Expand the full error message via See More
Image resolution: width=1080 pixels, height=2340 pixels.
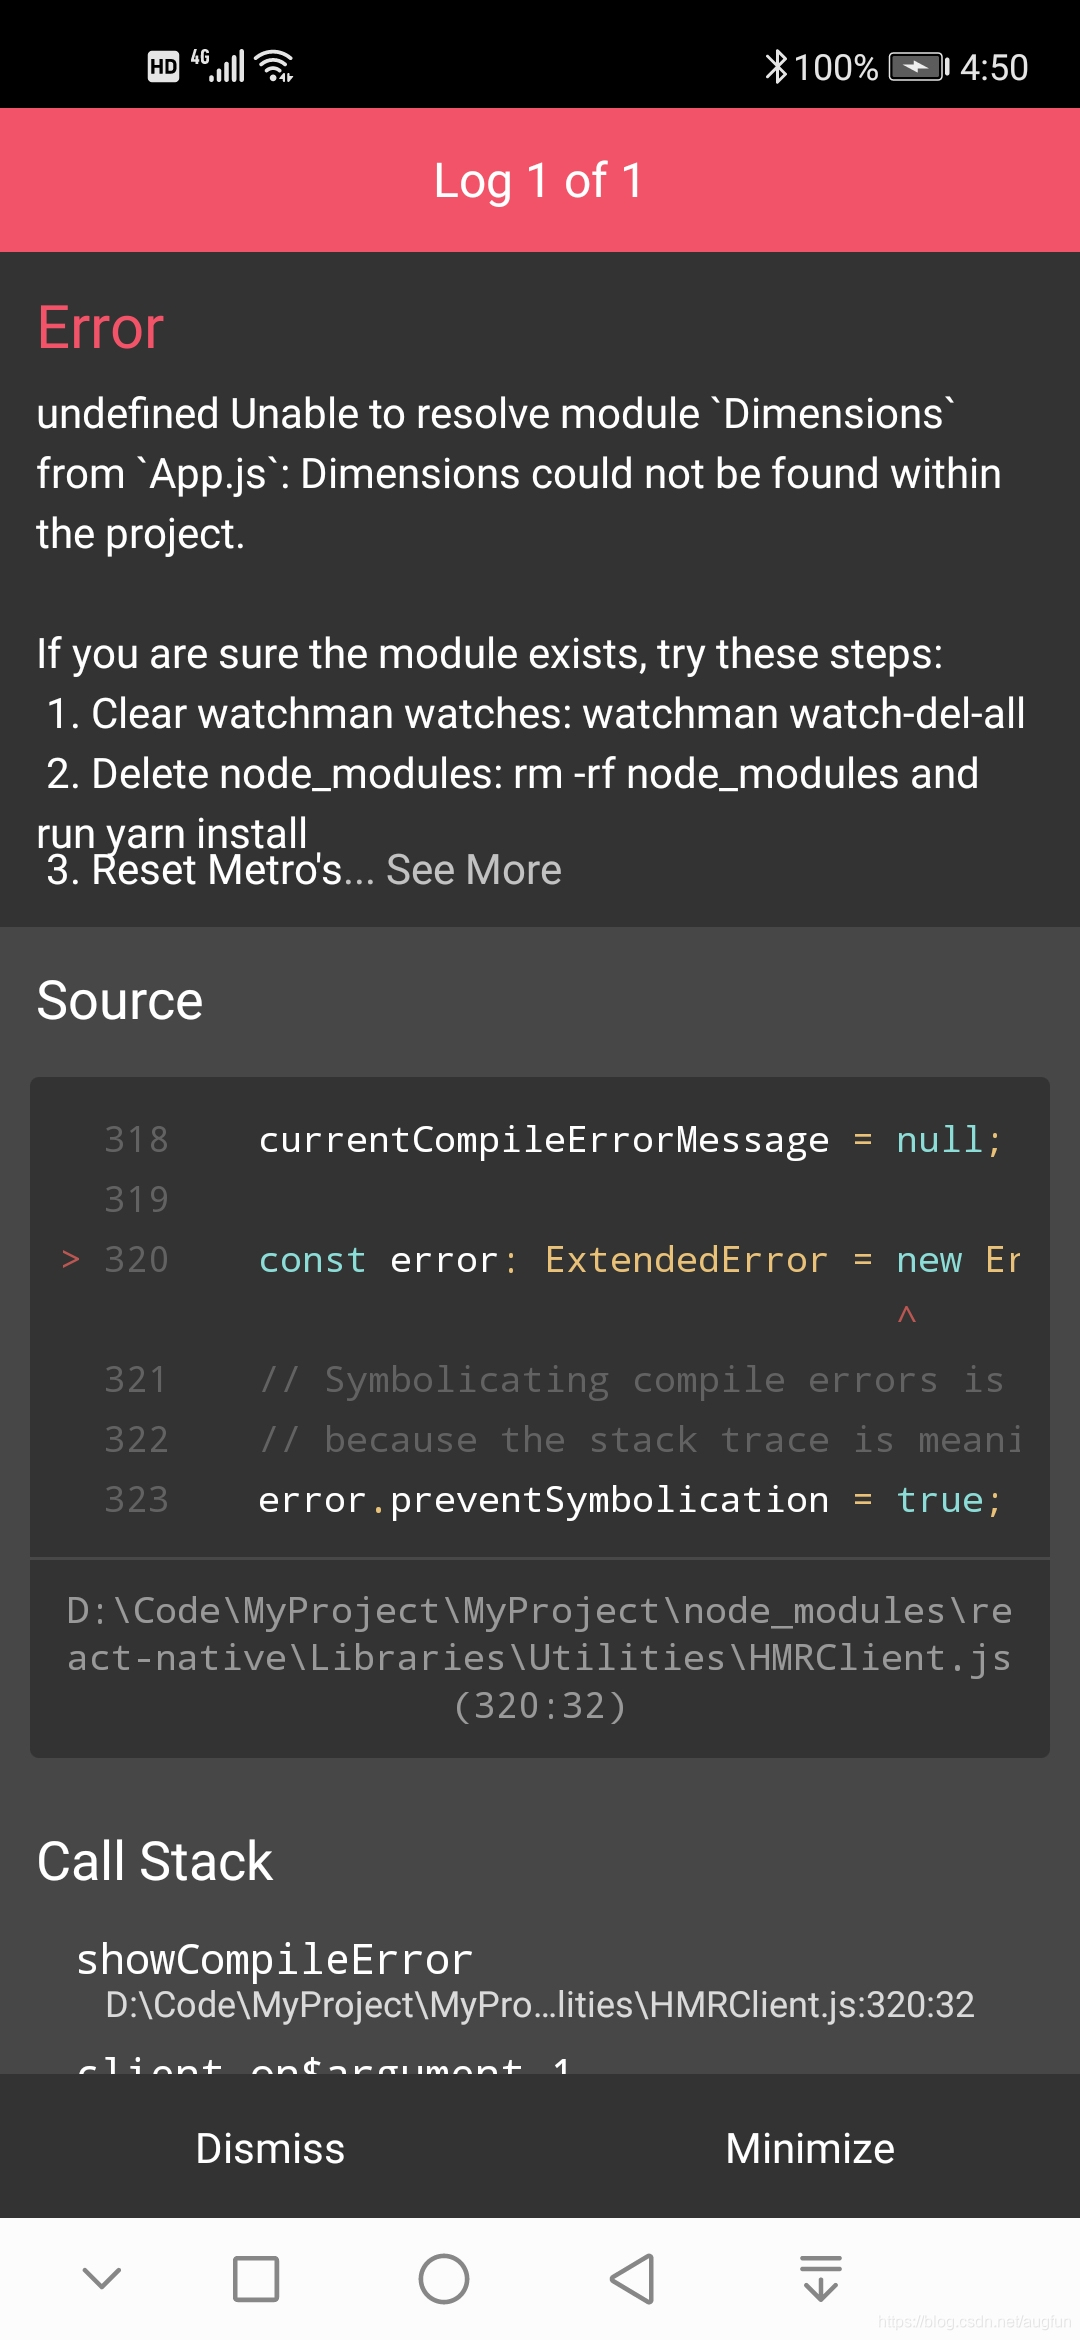tap(474, 870)
